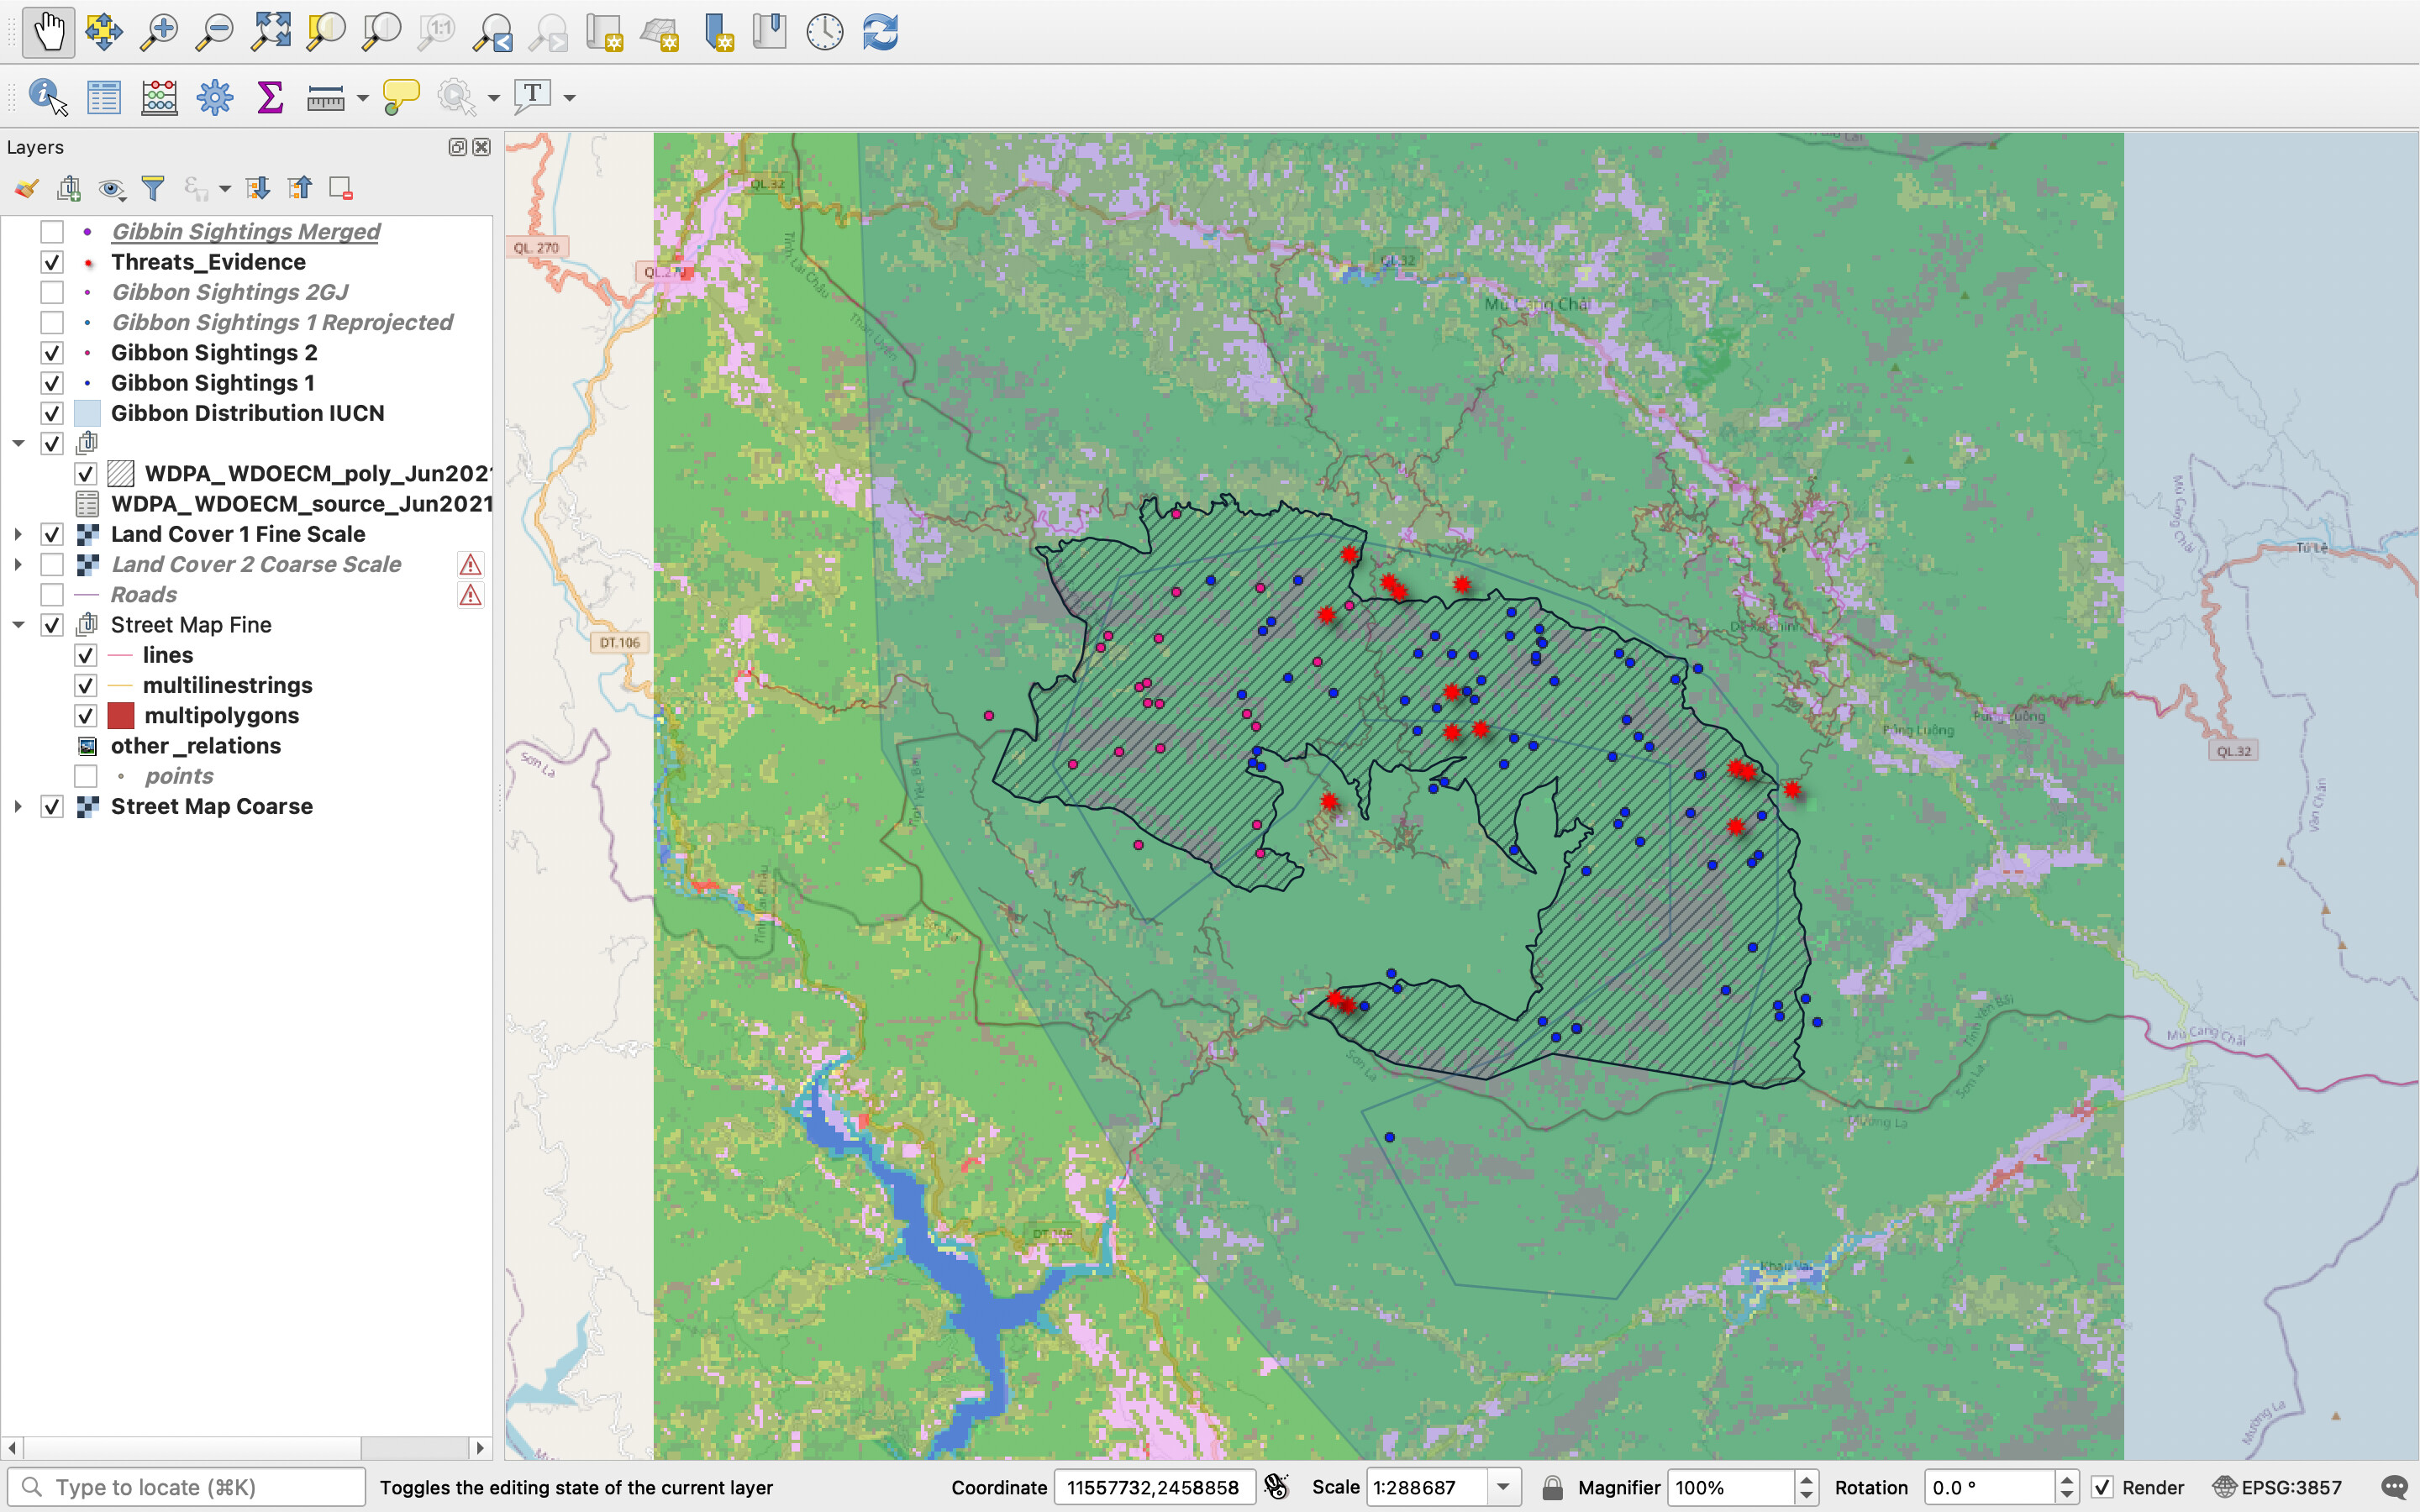
Task: Open the Field Calculator icon
Action: point(159,97)
